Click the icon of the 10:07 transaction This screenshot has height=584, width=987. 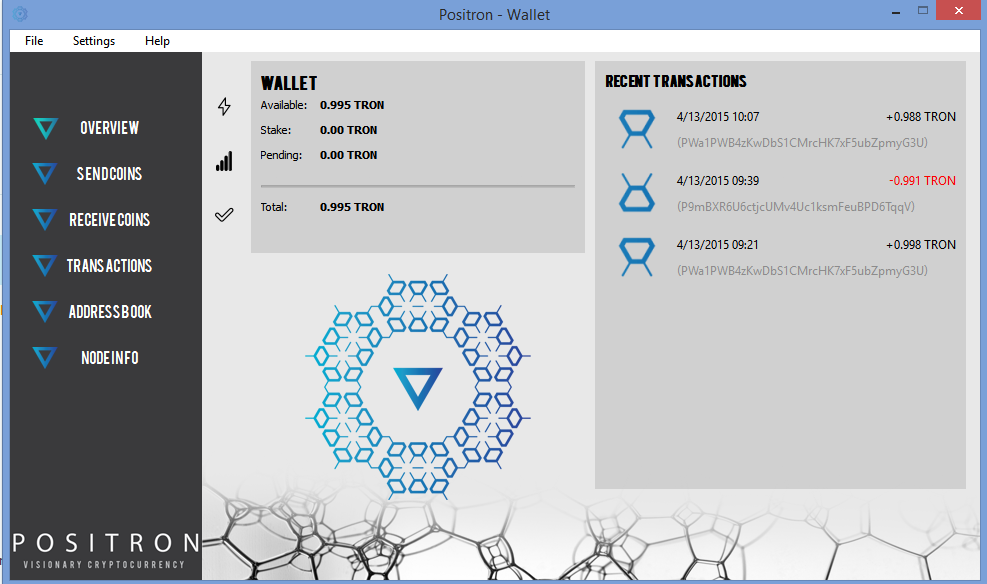[x=637, y=129]
